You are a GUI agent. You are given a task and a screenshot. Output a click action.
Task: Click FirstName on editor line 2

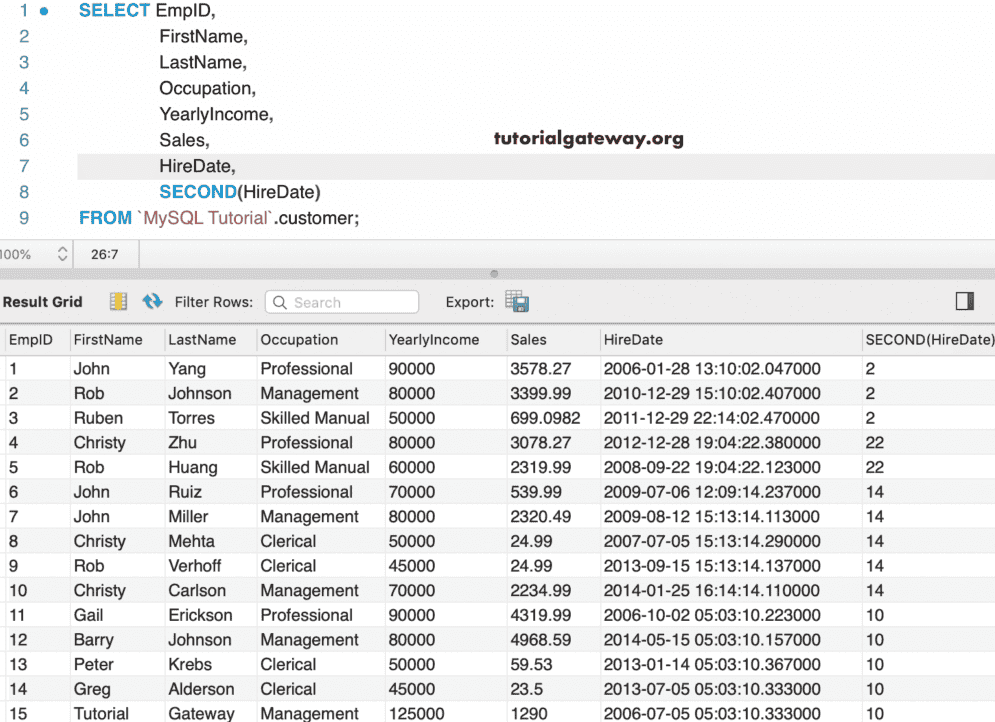point(201,37)
